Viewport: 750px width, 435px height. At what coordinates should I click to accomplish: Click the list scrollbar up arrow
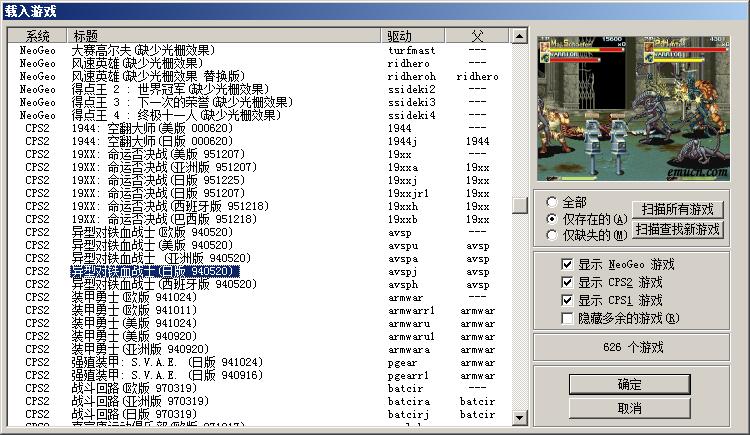point(519,36)
